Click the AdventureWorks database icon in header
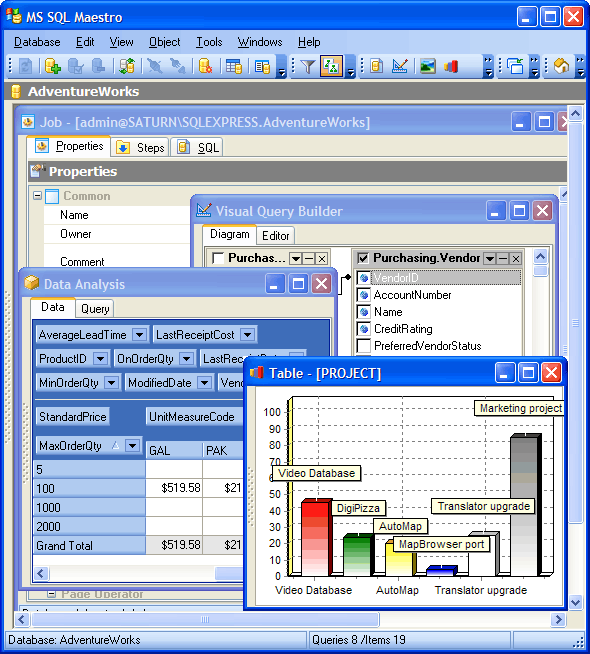This screenshot has height=654, width=590. click(16, 91)
